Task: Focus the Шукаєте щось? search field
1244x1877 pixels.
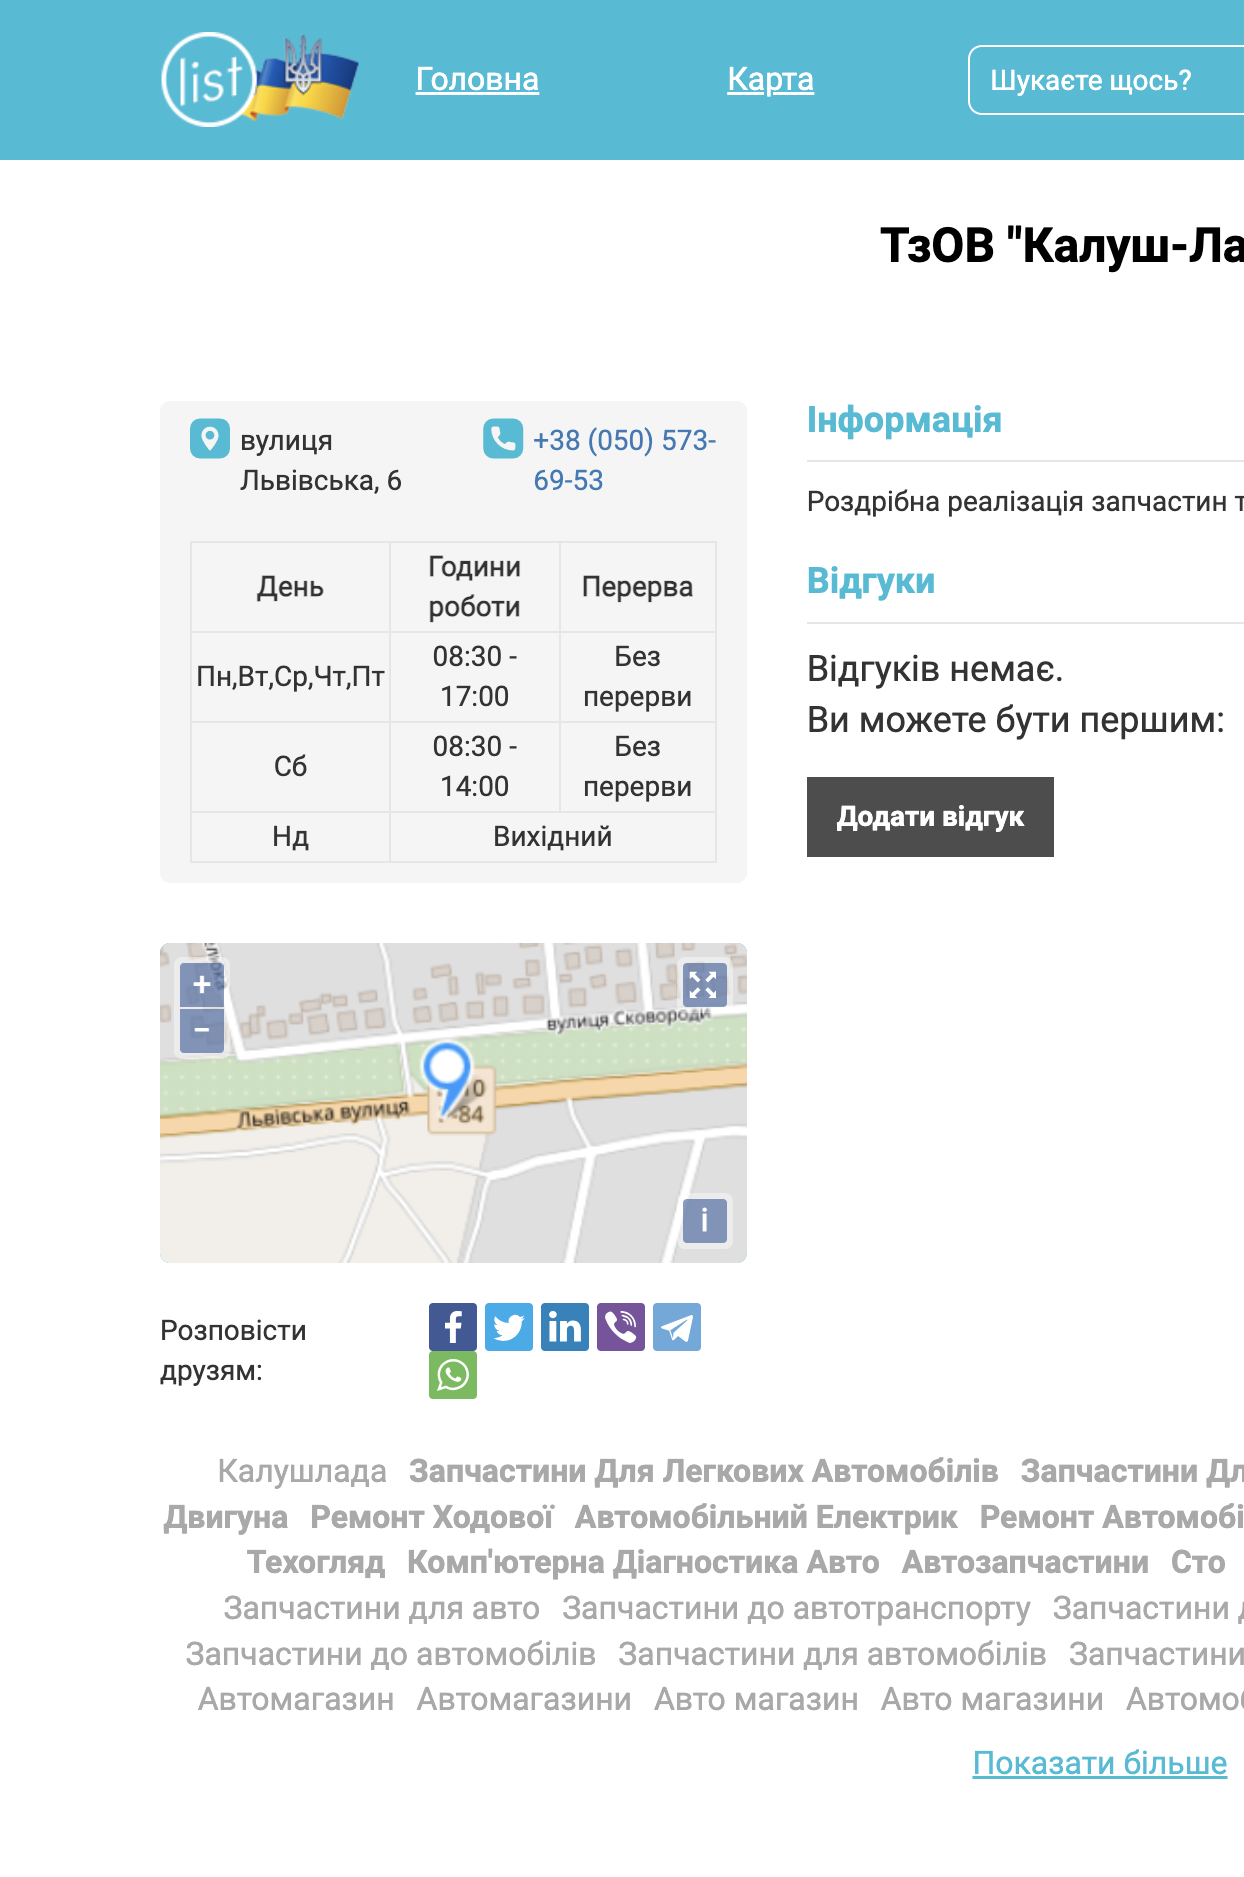Action: (x=1106, y=80)
